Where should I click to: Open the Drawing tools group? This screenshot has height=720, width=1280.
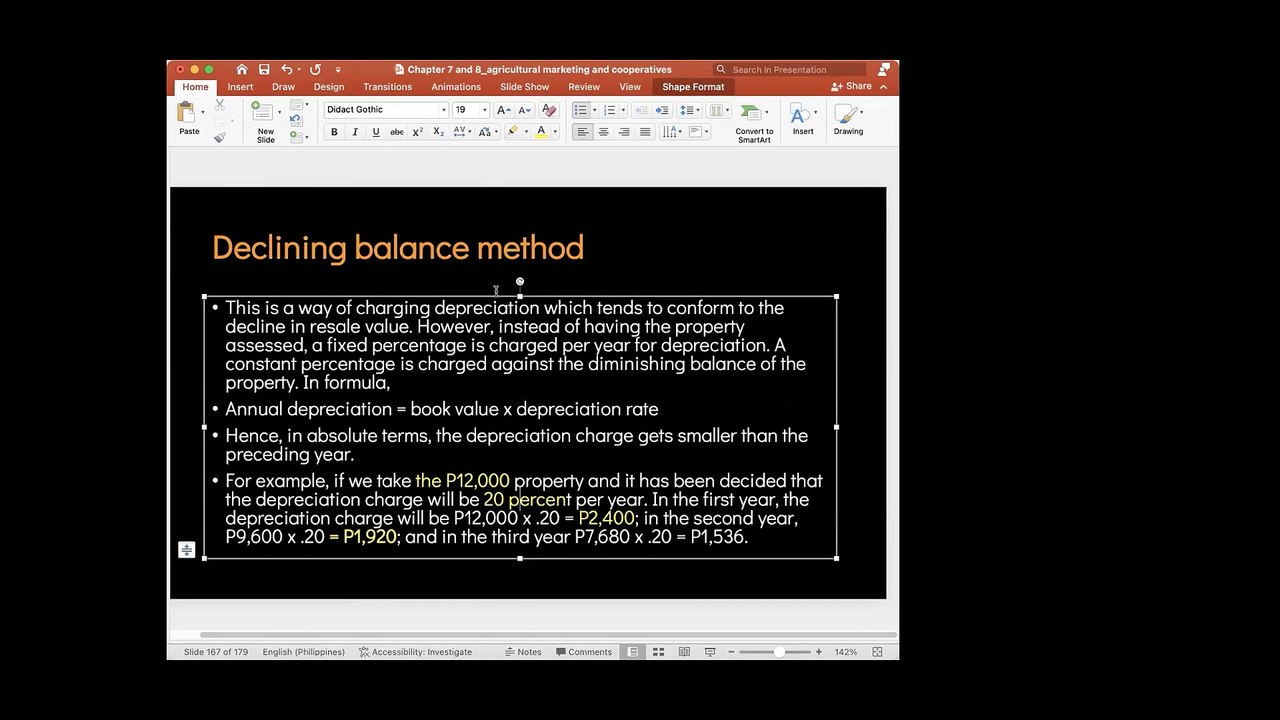tap(848, 120)
